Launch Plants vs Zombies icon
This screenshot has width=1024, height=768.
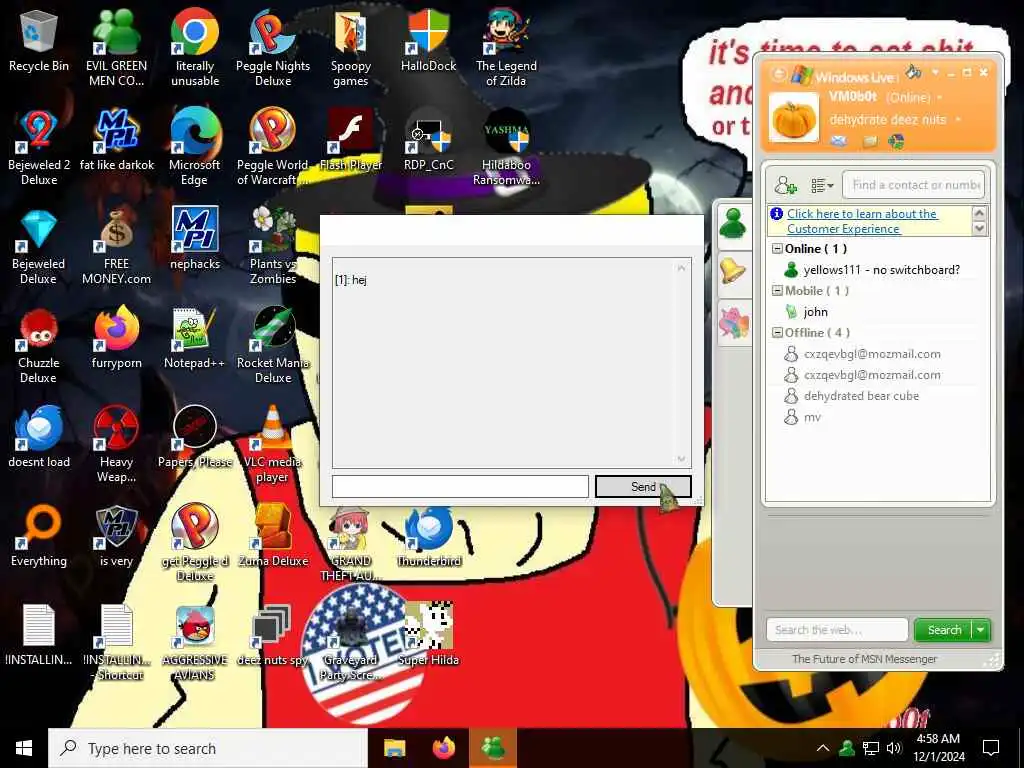point(273,246)
